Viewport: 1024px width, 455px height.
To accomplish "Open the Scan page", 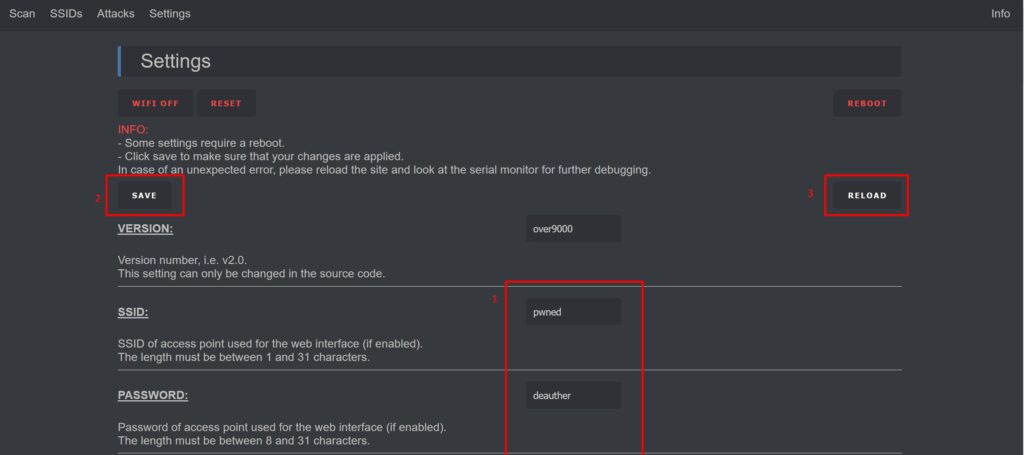I will (x=22, y=14).
